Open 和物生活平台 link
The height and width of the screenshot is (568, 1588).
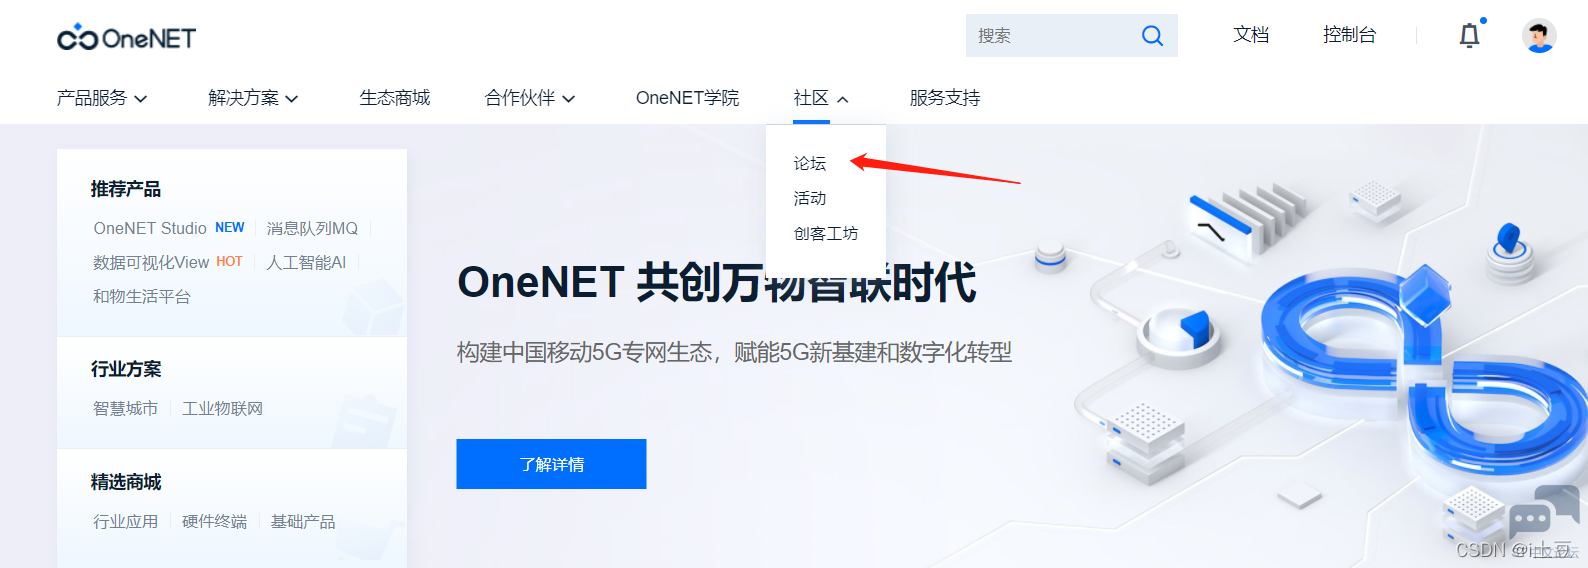pyautogui.click(x=142, y=296)
